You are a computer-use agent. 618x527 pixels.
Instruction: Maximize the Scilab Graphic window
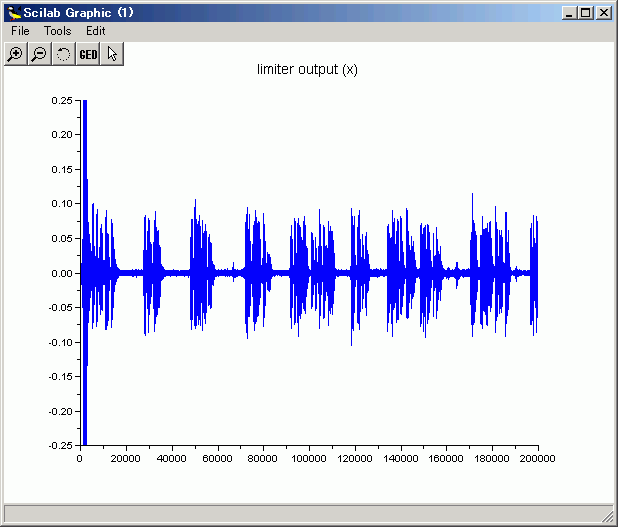[586, 13]
